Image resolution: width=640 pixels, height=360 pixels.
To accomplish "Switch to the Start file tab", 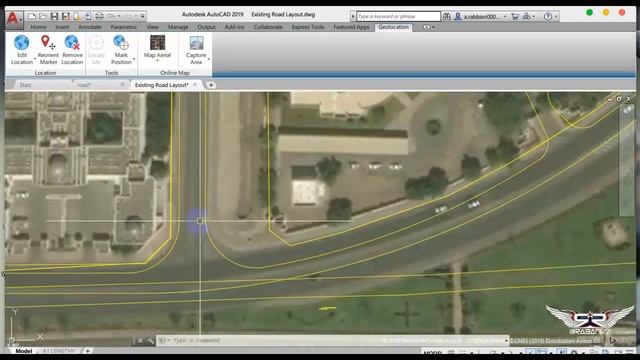I will click(x=25, y=85).
